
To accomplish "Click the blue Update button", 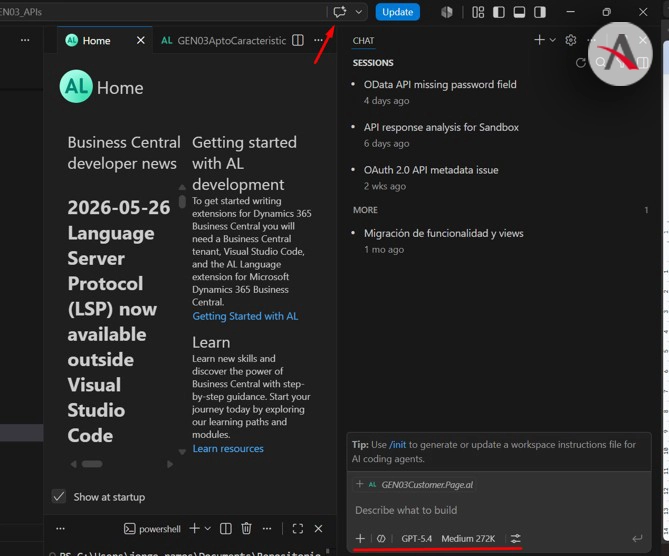I will tap(397, 12).
